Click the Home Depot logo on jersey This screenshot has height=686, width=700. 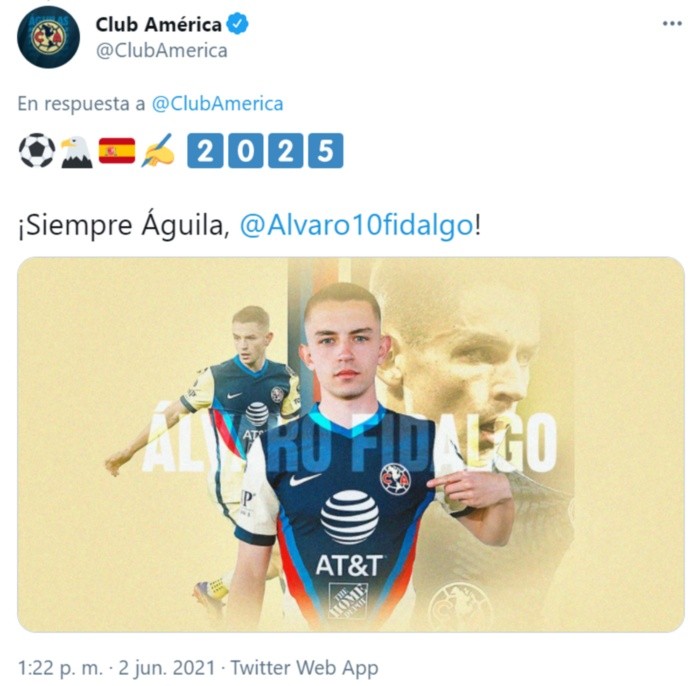coord(349,600)
